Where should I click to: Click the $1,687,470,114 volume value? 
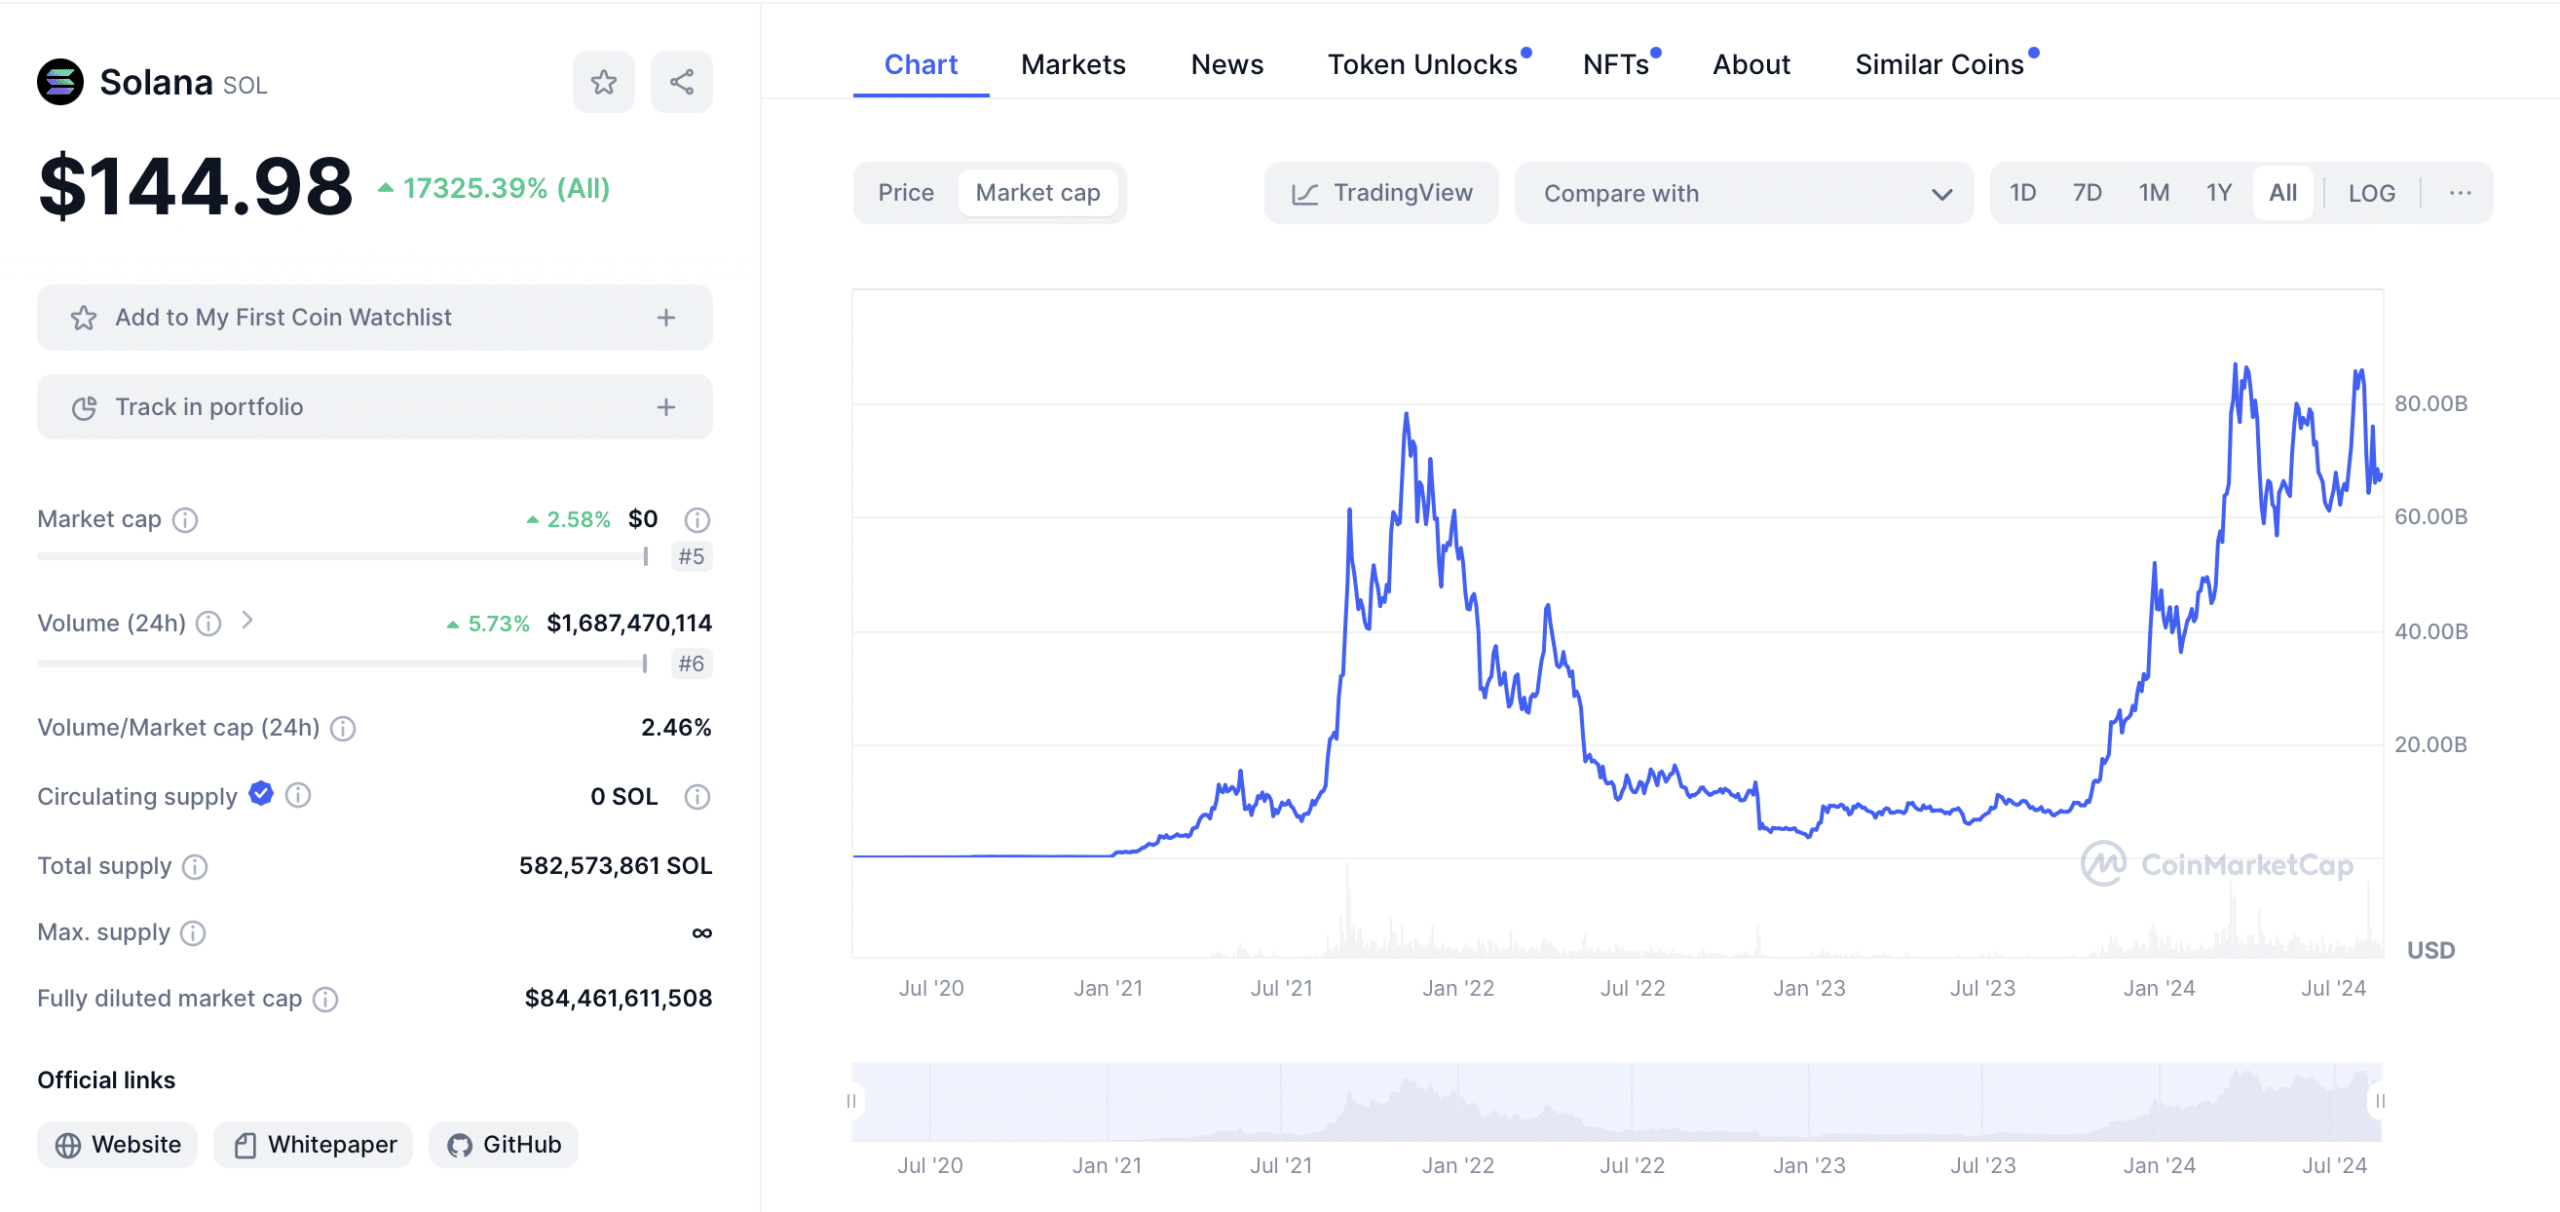(629, 624)
